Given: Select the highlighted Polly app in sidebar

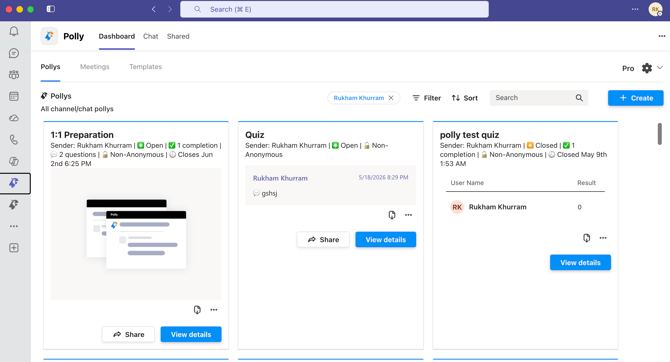Looking at the screenshot, I should 14,183.
